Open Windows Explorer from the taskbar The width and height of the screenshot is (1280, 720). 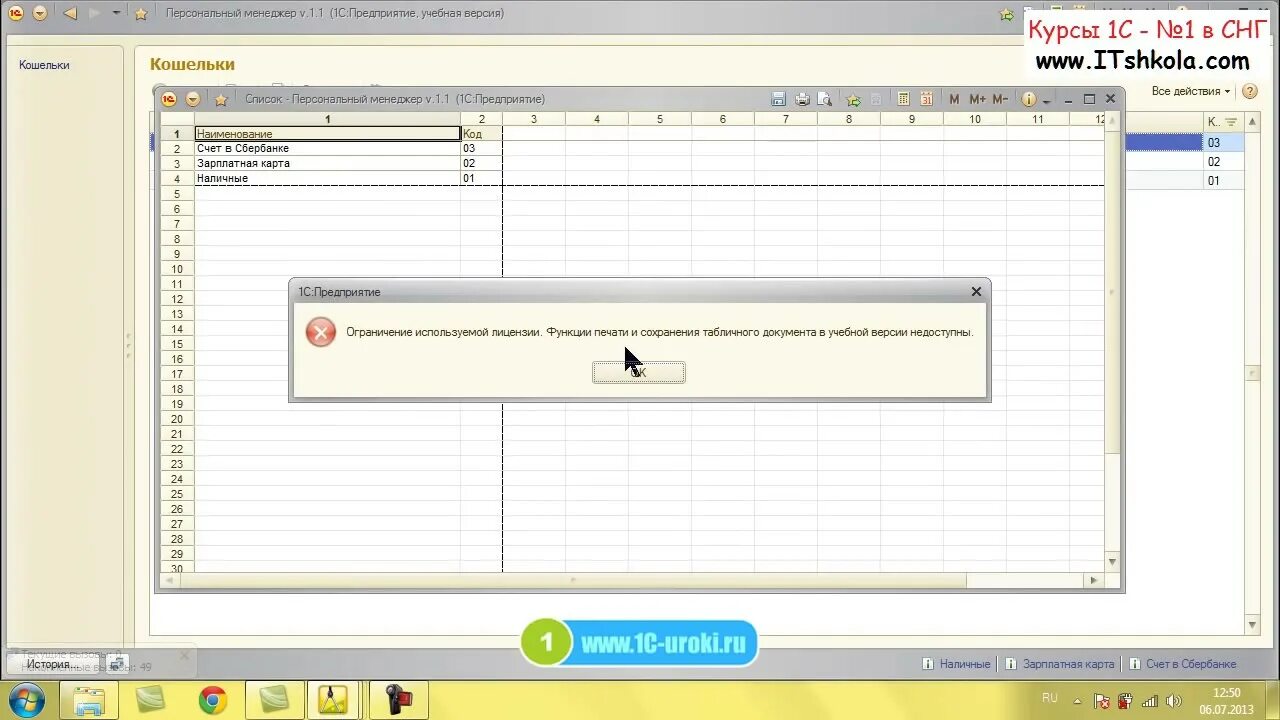89,700
